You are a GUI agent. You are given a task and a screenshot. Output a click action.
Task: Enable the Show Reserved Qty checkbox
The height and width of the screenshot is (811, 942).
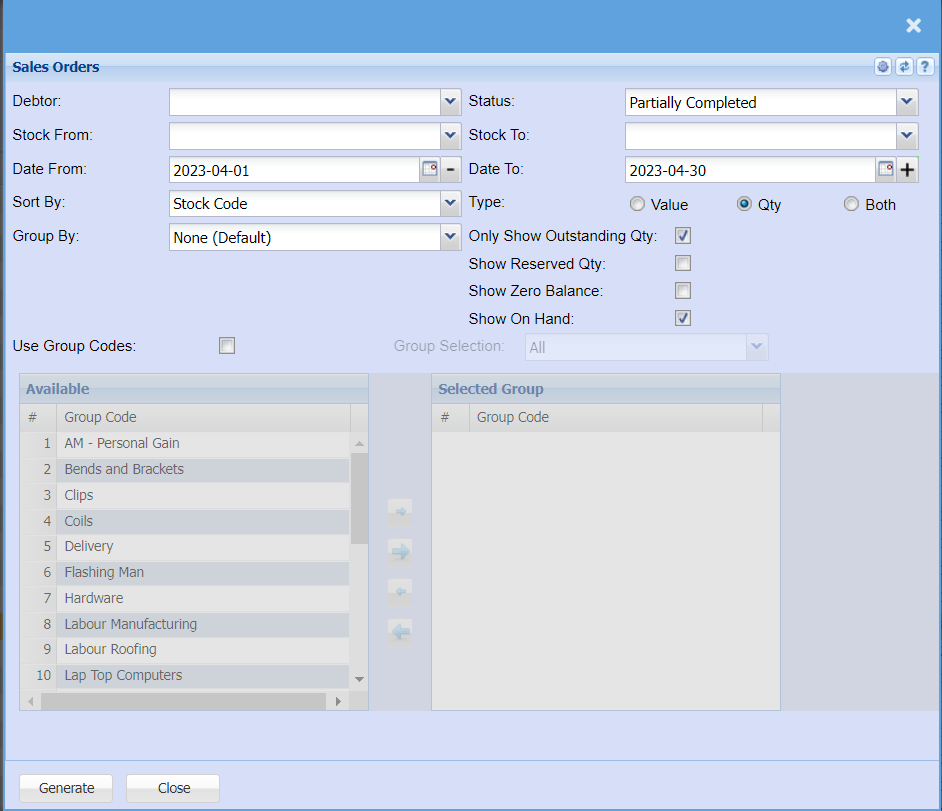point(683,264)
